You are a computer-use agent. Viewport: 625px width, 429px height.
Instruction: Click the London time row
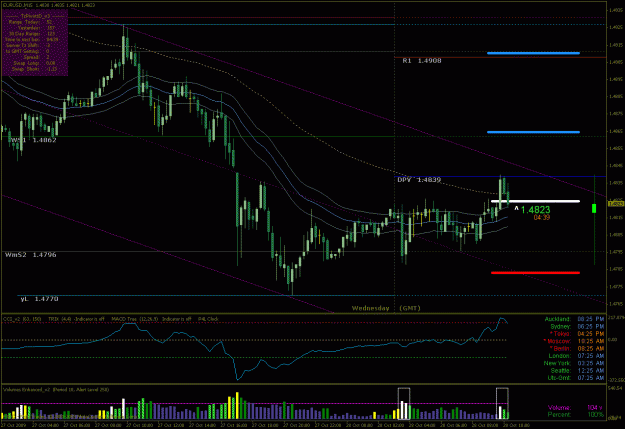click(576, 356)
